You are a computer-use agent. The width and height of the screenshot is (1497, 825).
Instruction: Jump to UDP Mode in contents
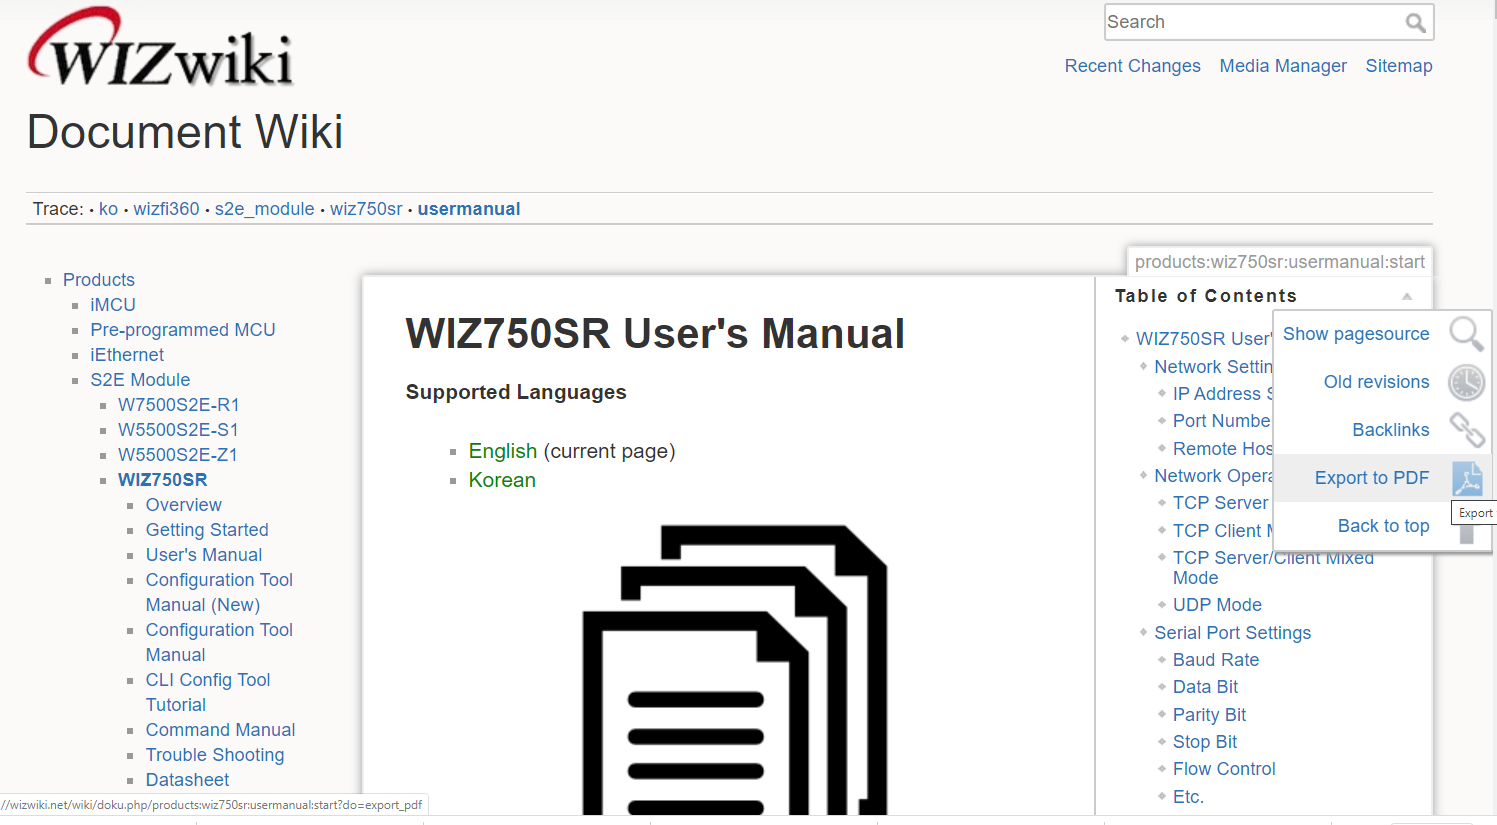pyautogui.click(x=1217, y=605)
